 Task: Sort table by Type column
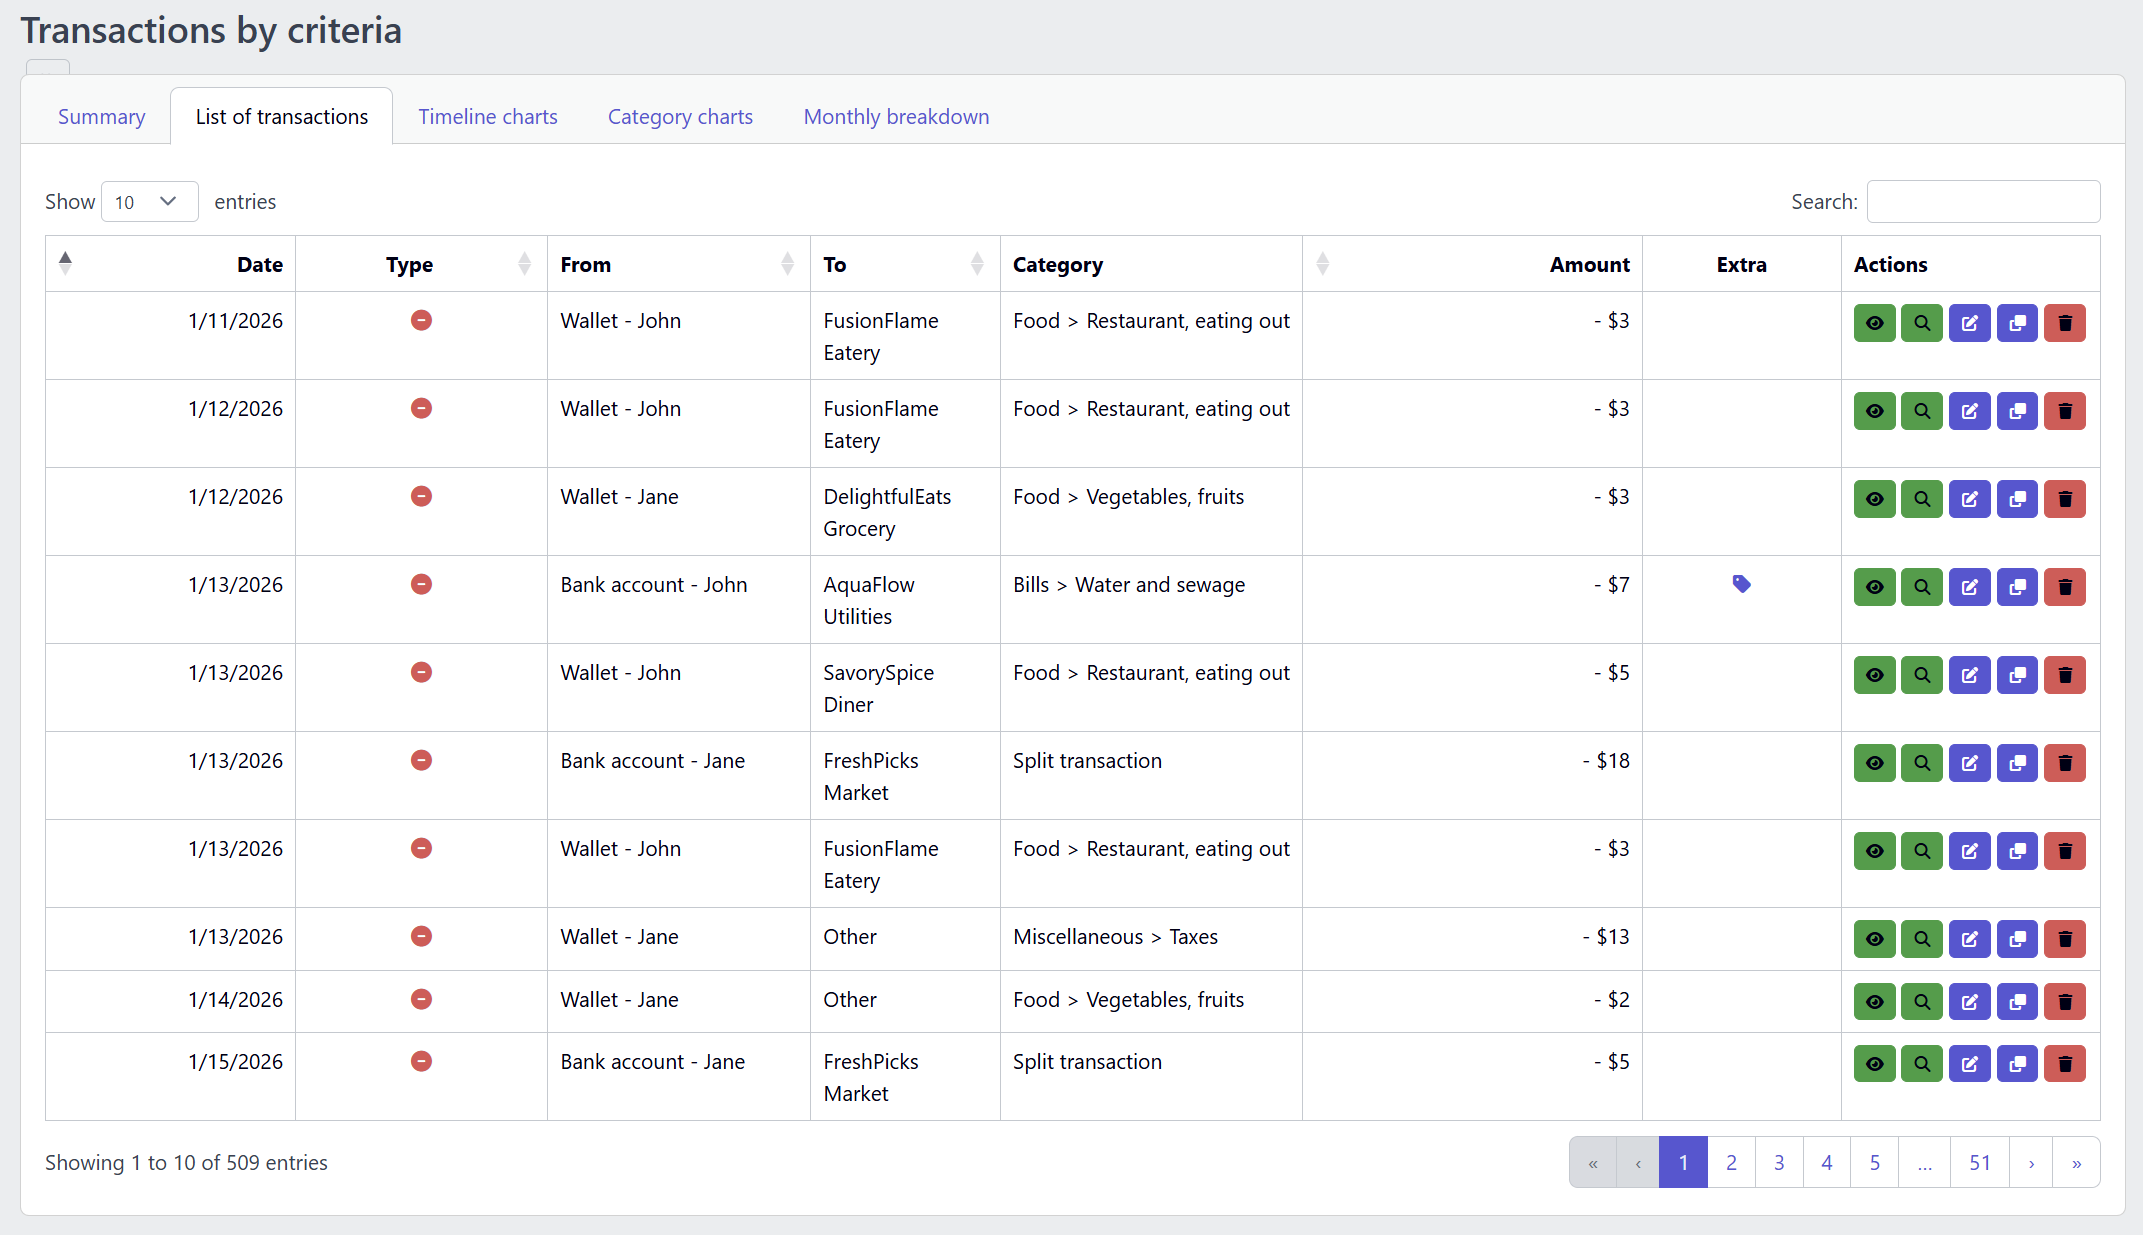[421, 264]
